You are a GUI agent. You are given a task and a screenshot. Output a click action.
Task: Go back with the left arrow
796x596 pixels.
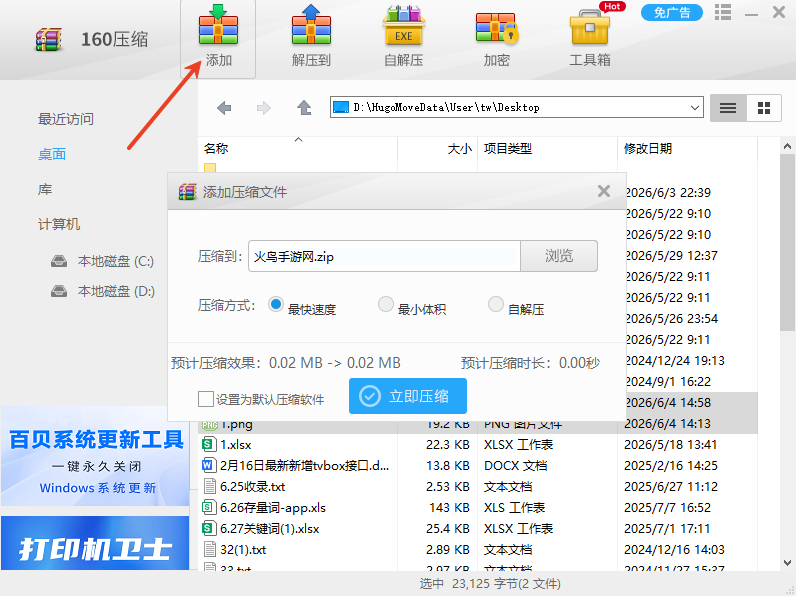(x=224, y=108)
